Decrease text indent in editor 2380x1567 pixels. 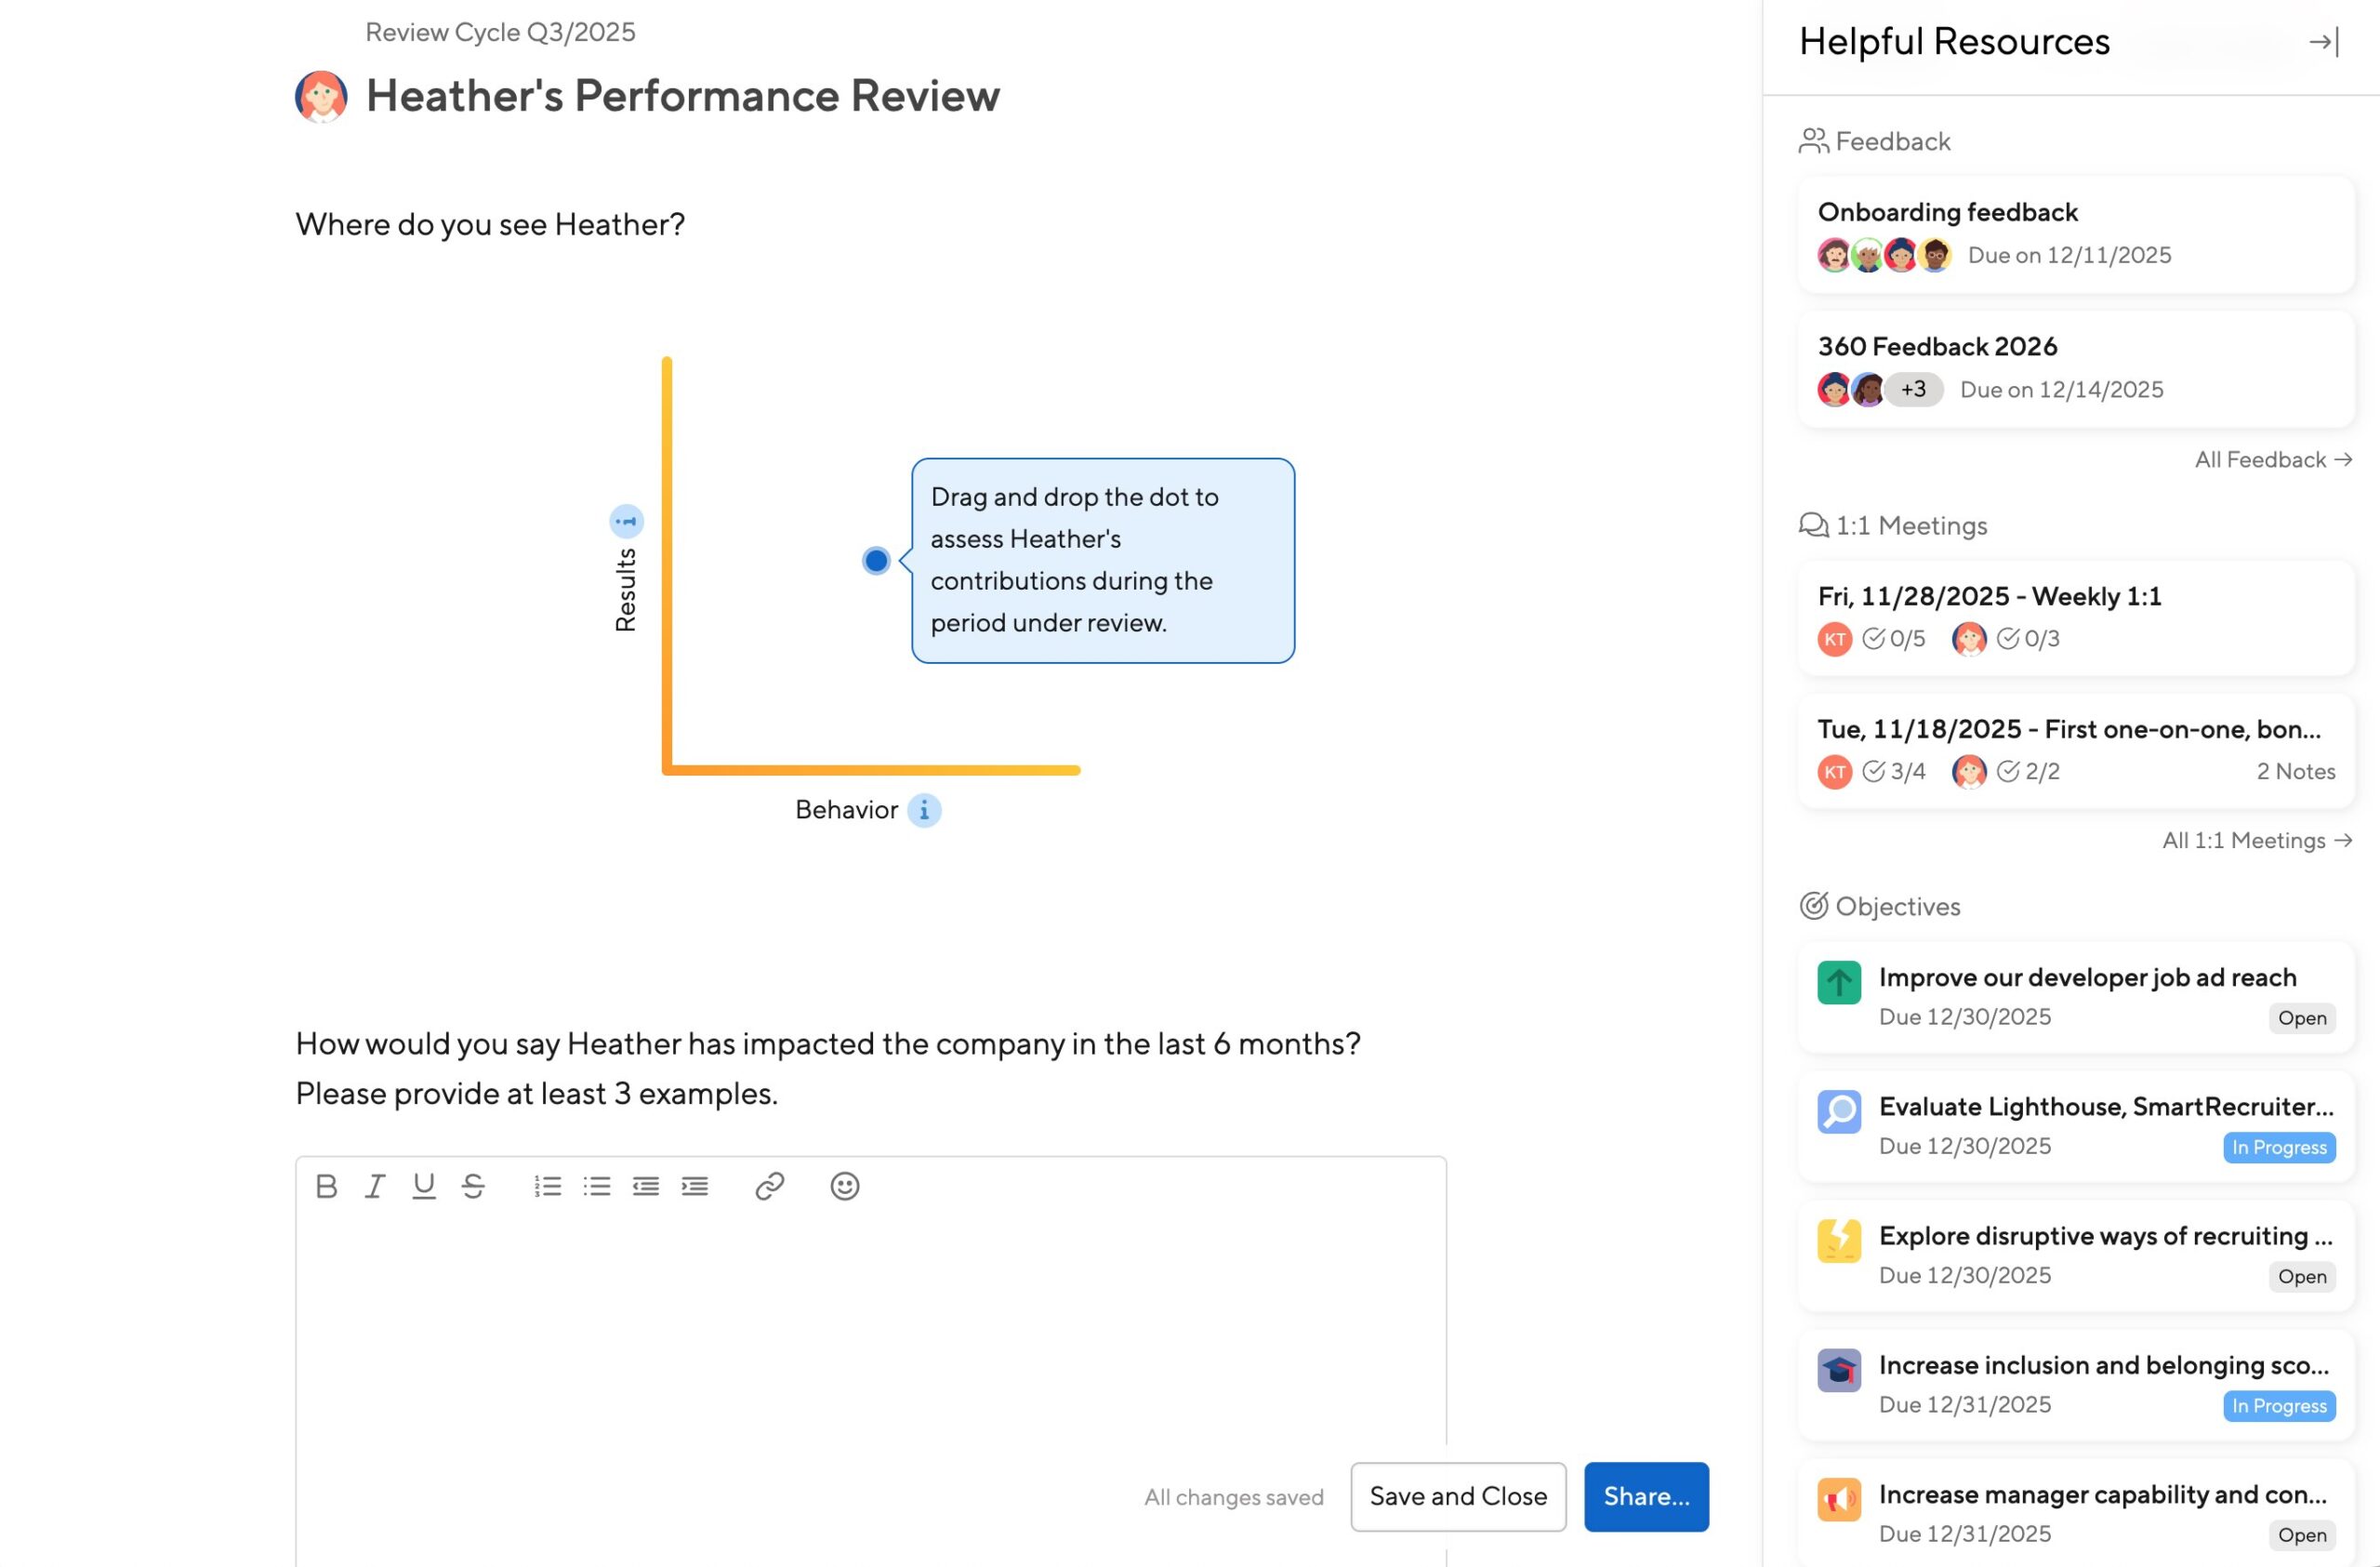(x=646, y=1186)
